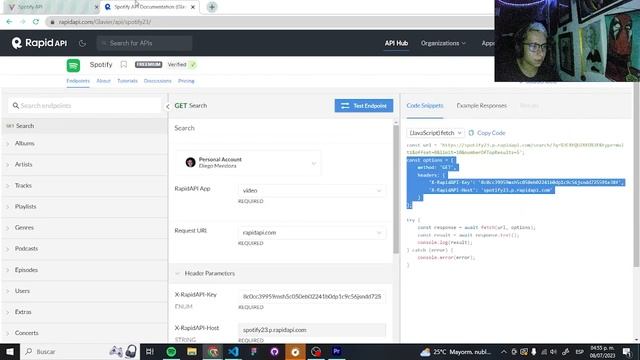Viewport: 640px width, 360px height.
Task: Expand the Podcasts group
Action: click(84, 249)
